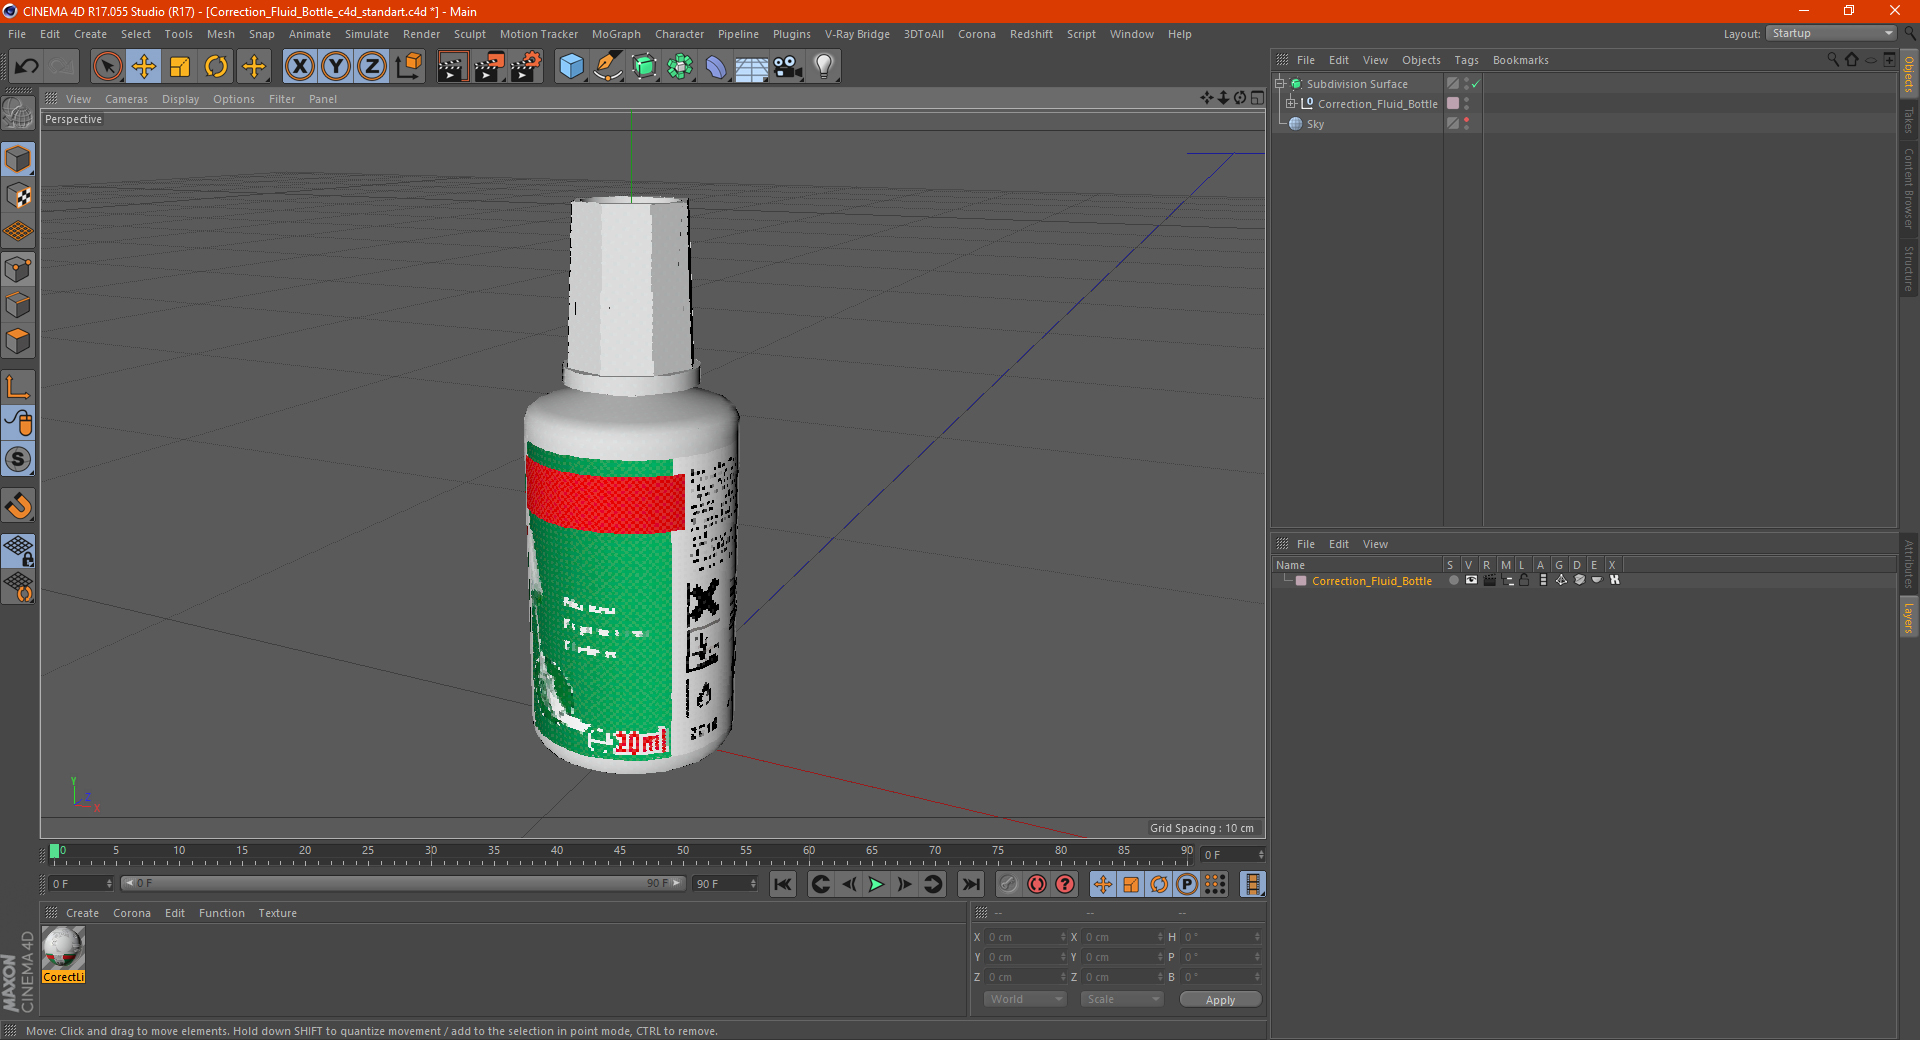Screen dimensions: 1920x1040
Task: Click the Undo arrow icon
Action: tap(27, 67)
